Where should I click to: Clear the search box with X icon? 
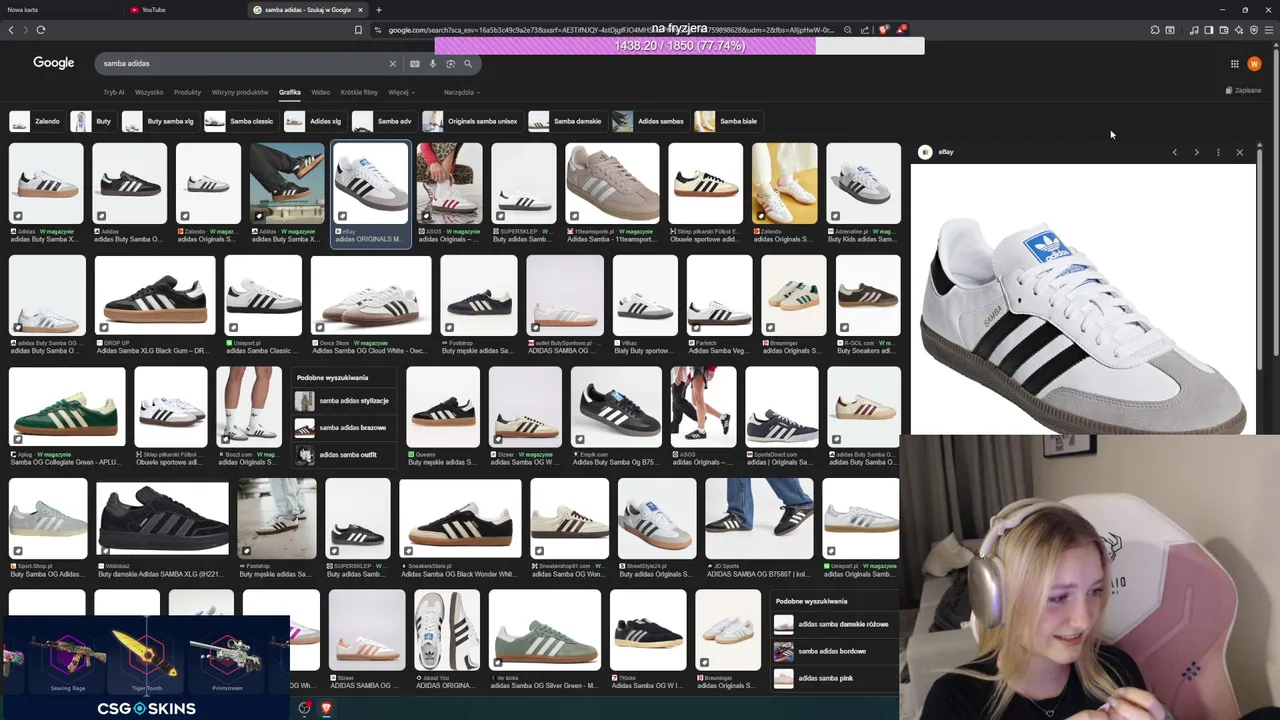click(x=392, y=63)
